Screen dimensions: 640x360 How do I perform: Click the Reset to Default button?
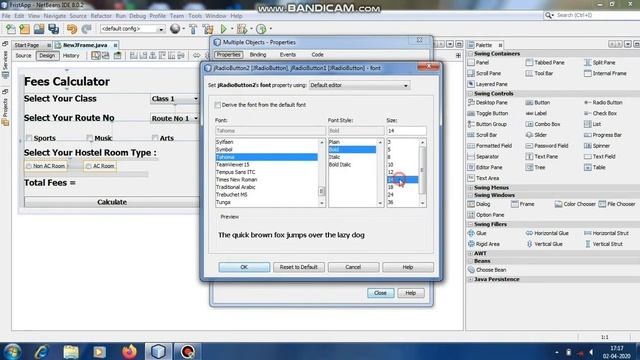[x=299, y=267]
